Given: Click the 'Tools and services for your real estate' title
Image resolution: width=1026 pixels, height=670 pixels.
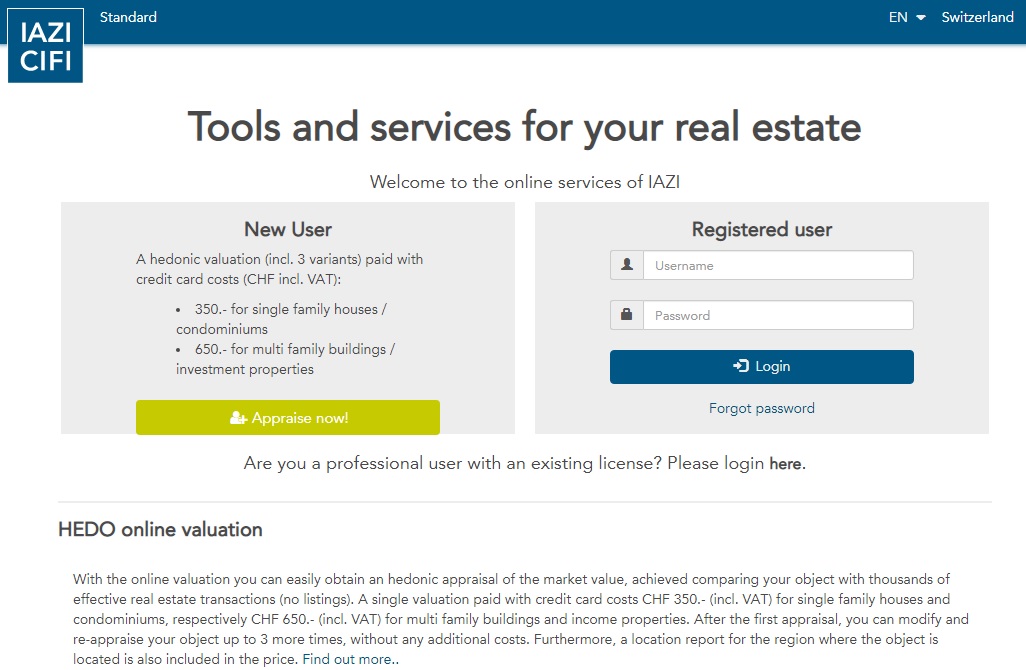Looking at the screenshot, I should [524, 128].
